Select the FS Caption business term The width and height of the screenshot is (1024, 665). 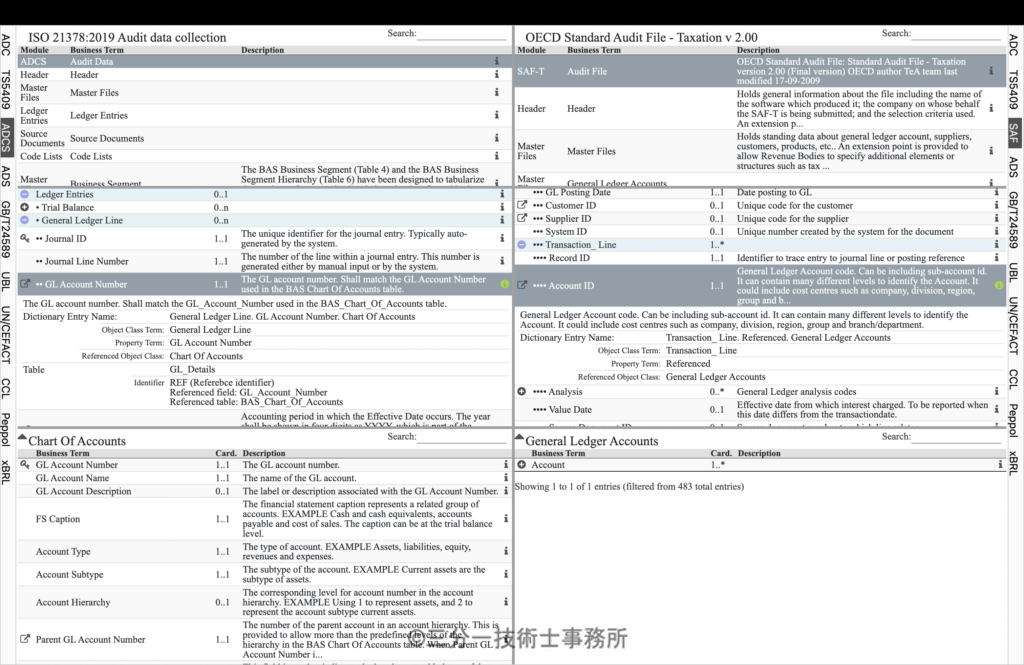pos(58,519)
